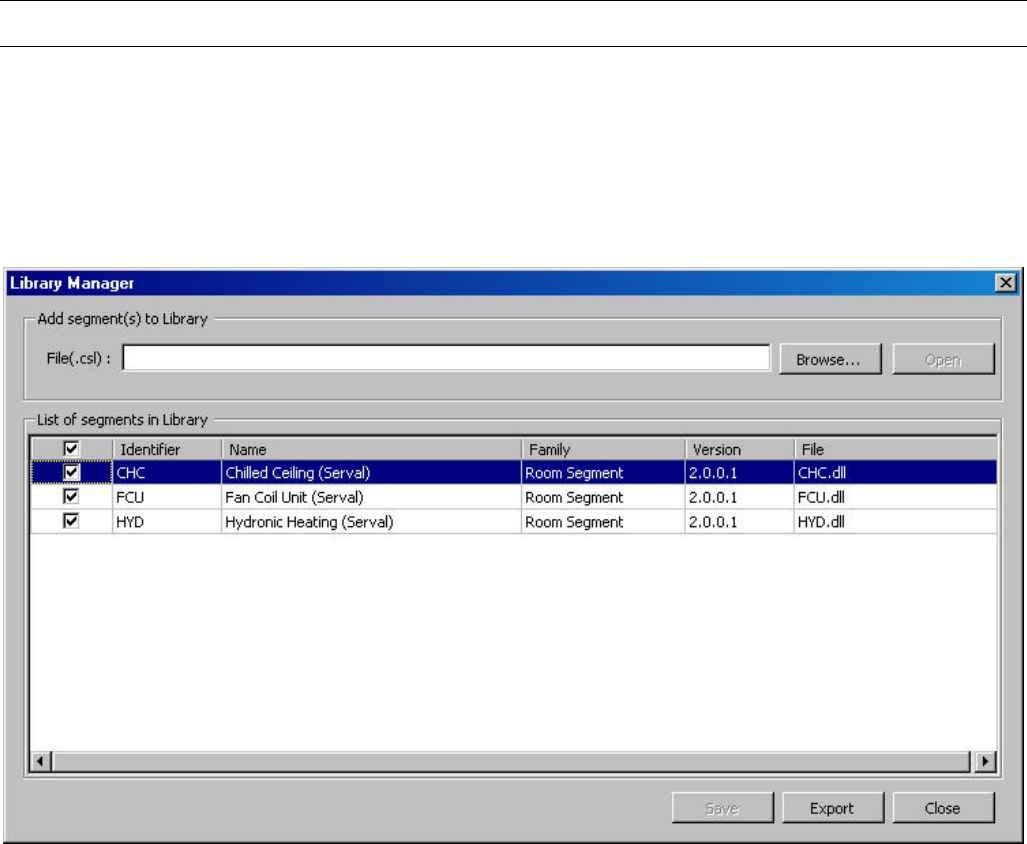Toggle the HYD segment checkbox
Viewport: 1027px width, 844px height.
point(71,522)
